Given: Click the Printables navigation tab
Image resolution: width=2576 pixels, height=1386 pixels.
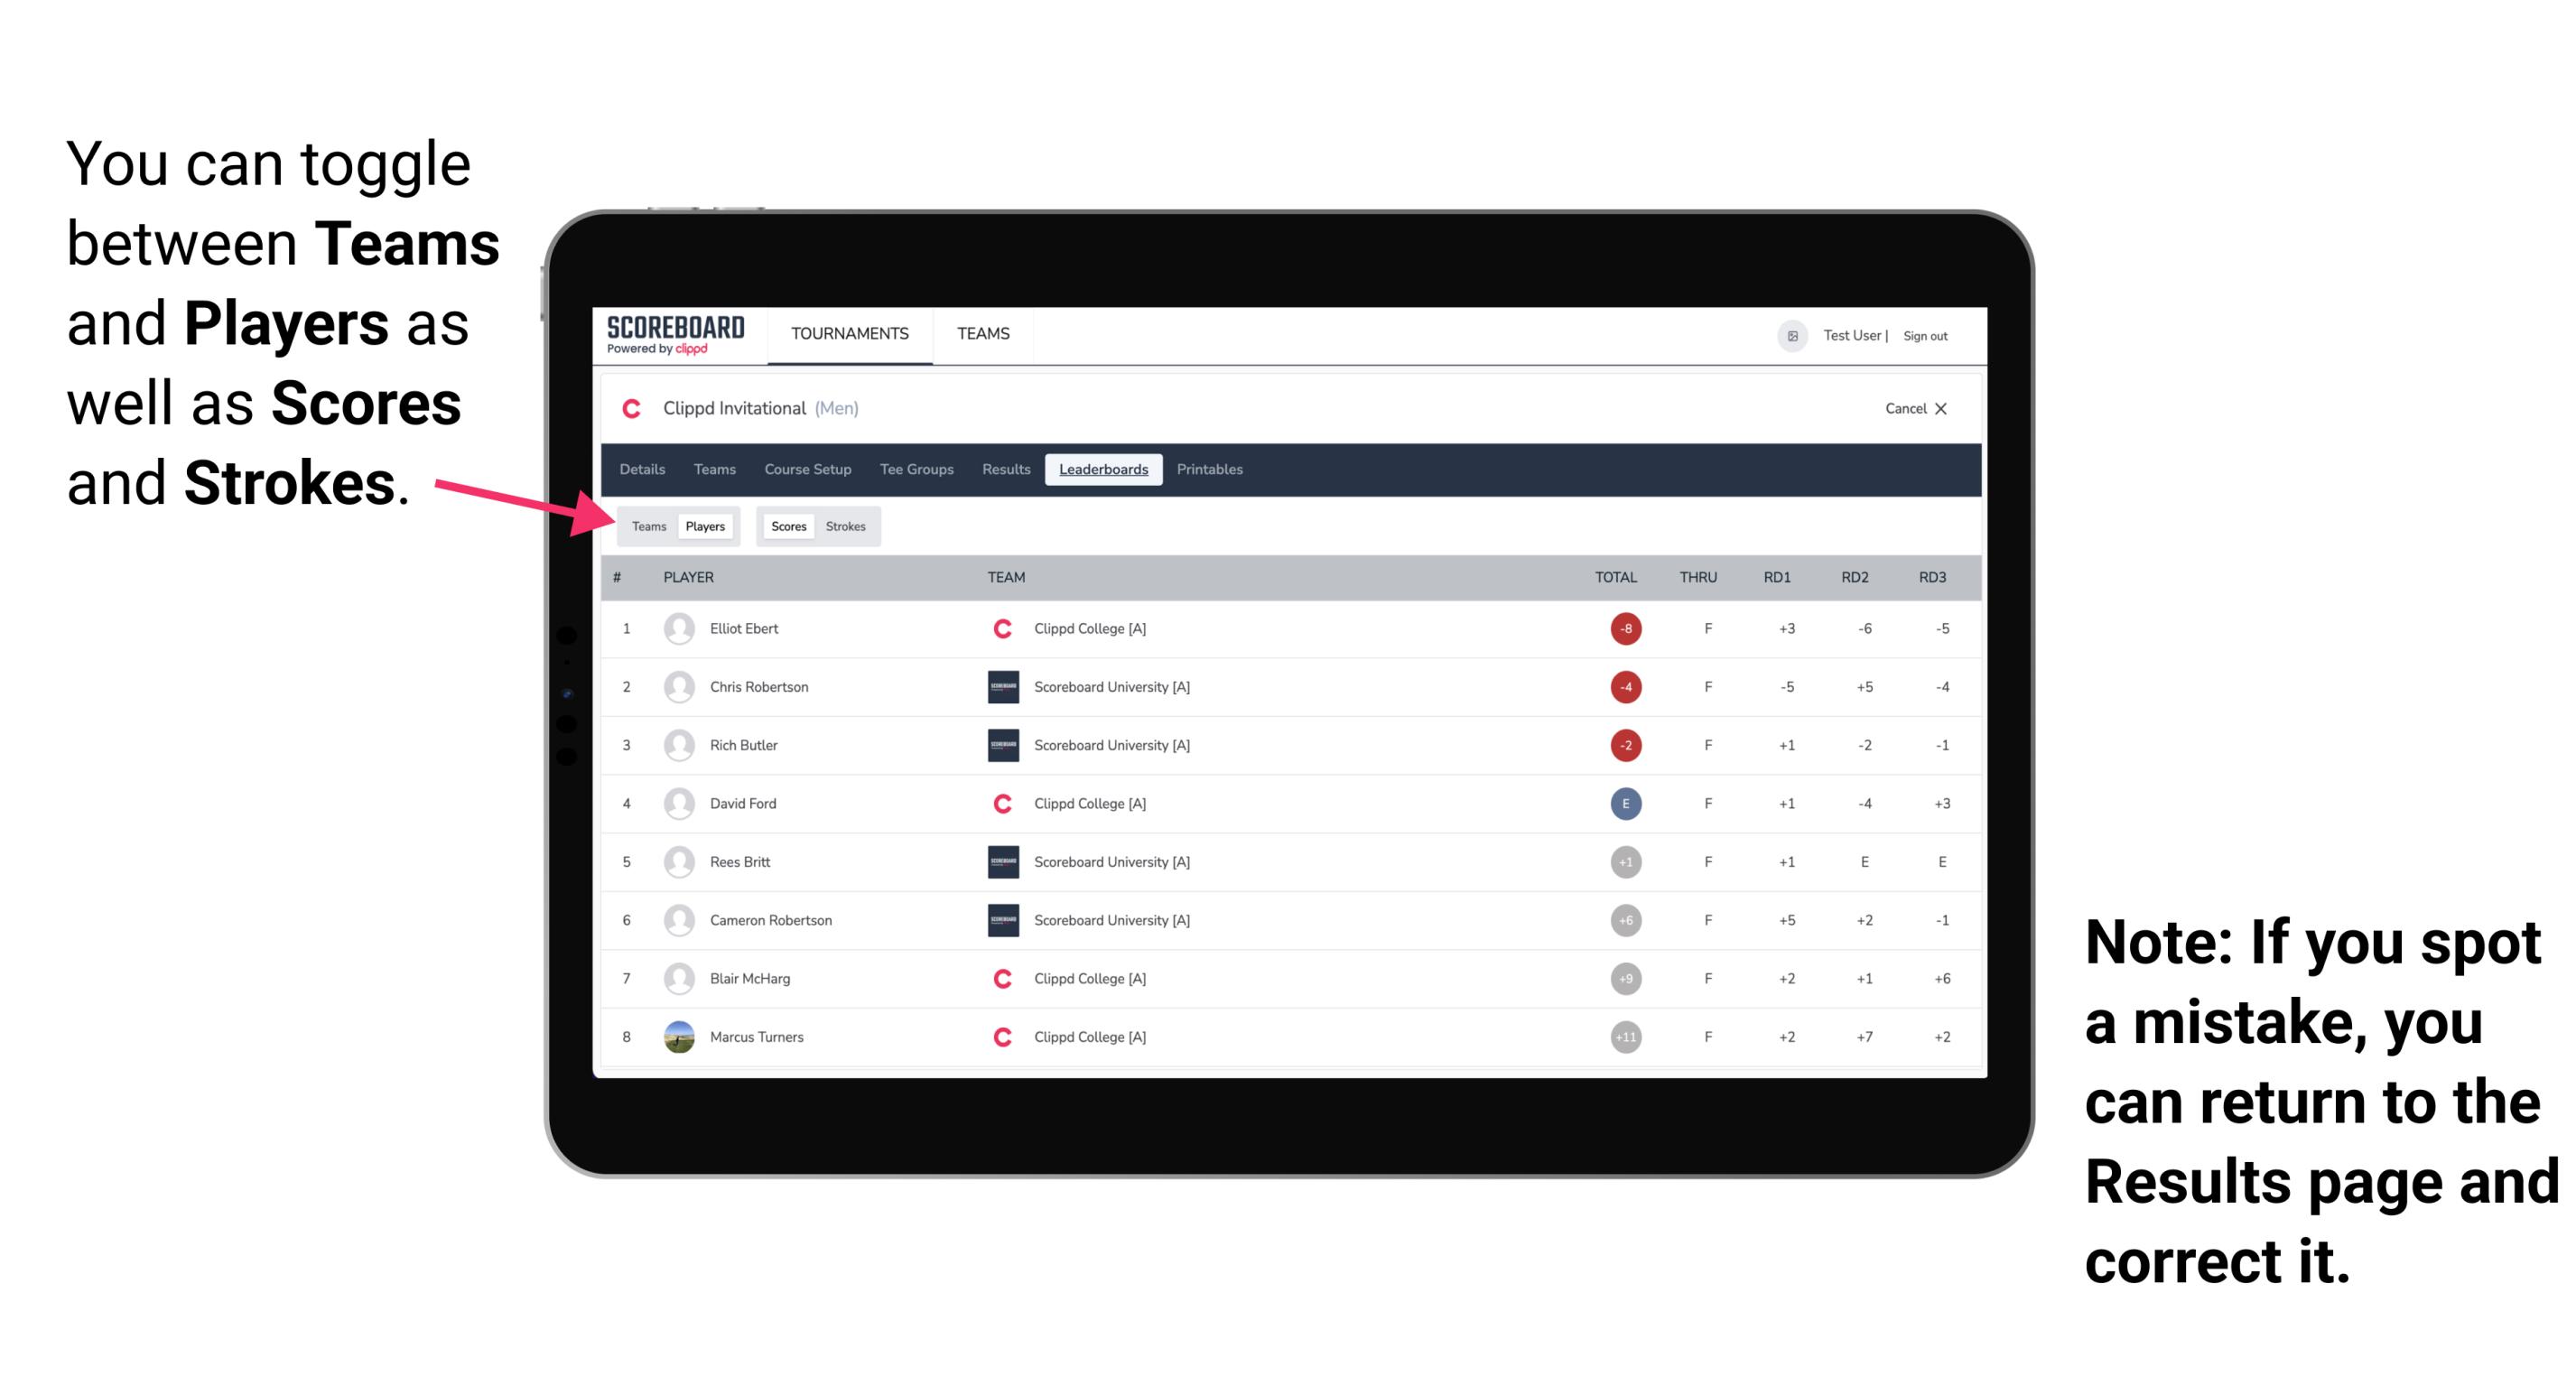Looking at the screenshot, I should [1211, 470].
